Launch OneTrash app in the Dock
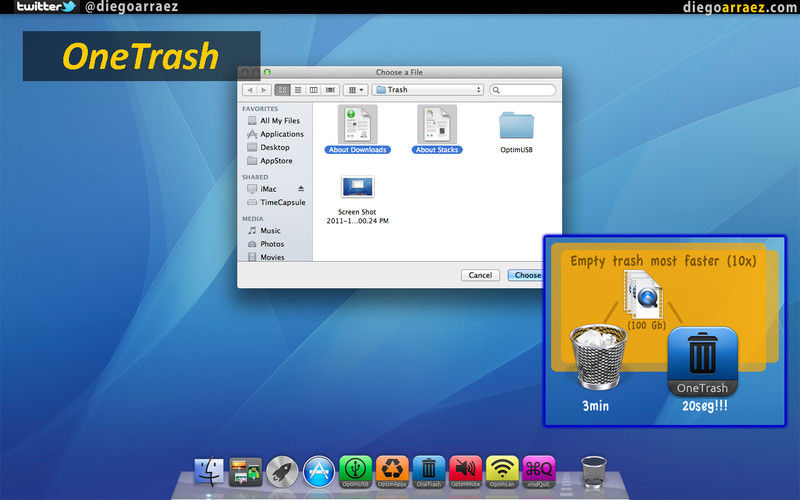 tap(429, 471)
